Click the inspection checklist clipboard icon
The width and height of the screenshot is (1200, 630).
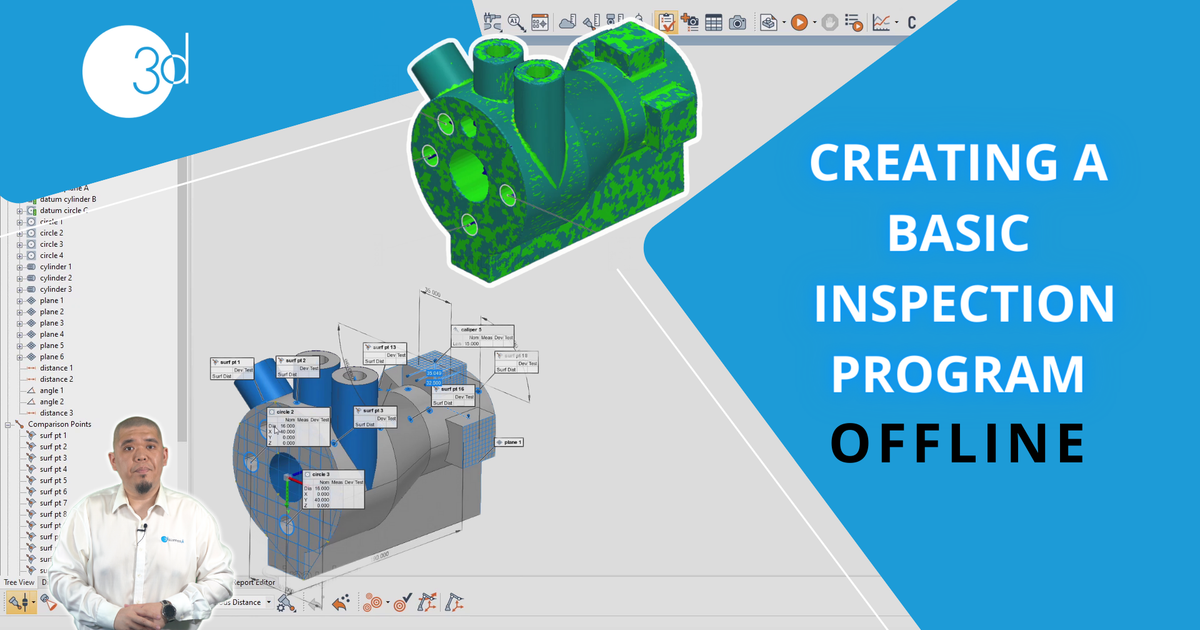coord(666,21)
